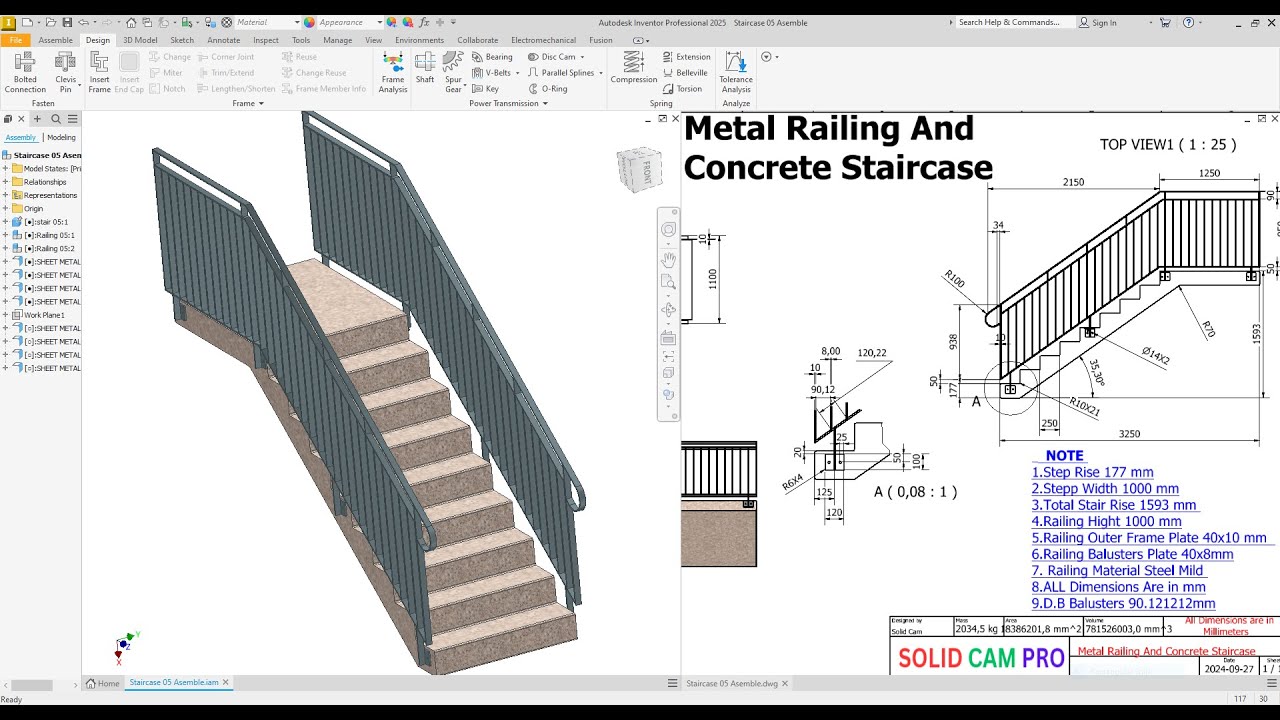The height and width of the screenshot is (720, 1280).
Task: Go to Home view icon in quick access toolbar
Action: pos(131,22)
